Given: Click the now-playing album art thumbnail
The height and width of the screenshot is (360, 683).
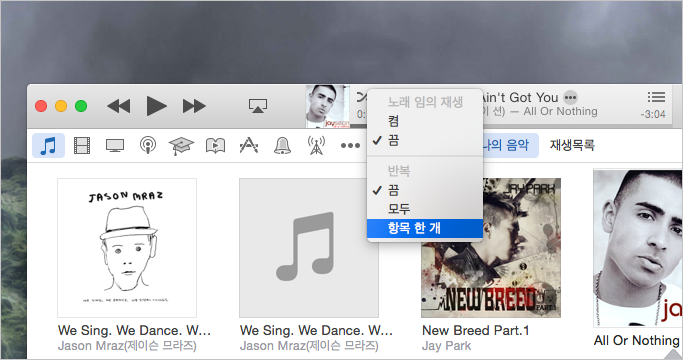Looking at the screenshot, I should (x=328, y=106).
